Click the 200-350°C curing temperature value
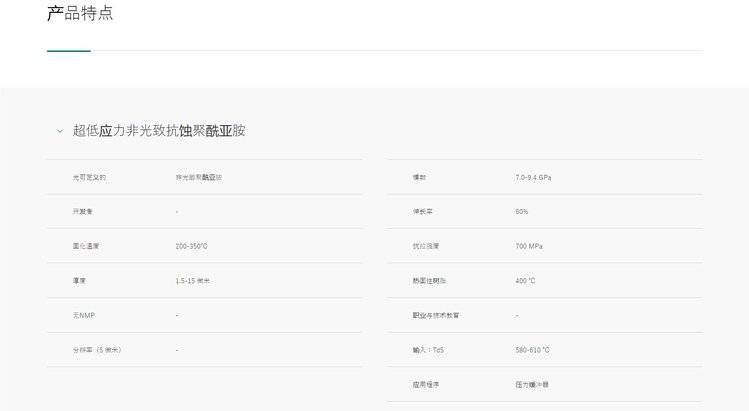Image resolution: width=749 pixels, height=411 pixels. 191,246
